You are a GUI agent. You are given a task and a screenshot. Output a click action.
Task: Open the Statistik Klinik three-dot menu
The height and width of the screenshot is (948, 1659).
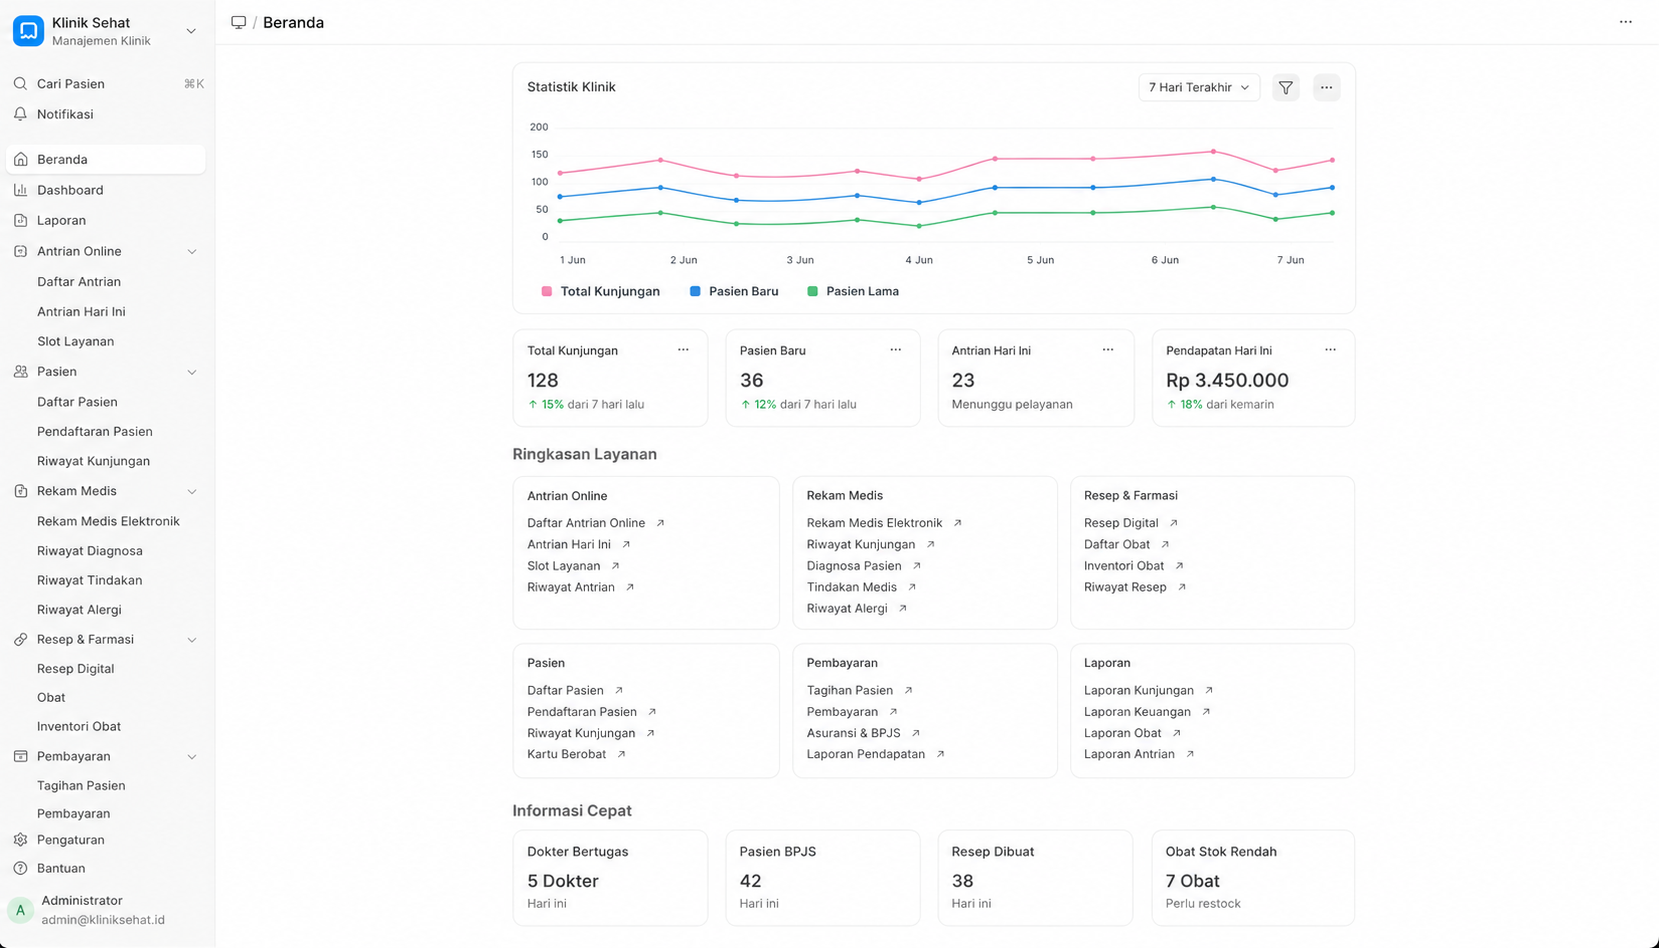(x=1326, y=88)
